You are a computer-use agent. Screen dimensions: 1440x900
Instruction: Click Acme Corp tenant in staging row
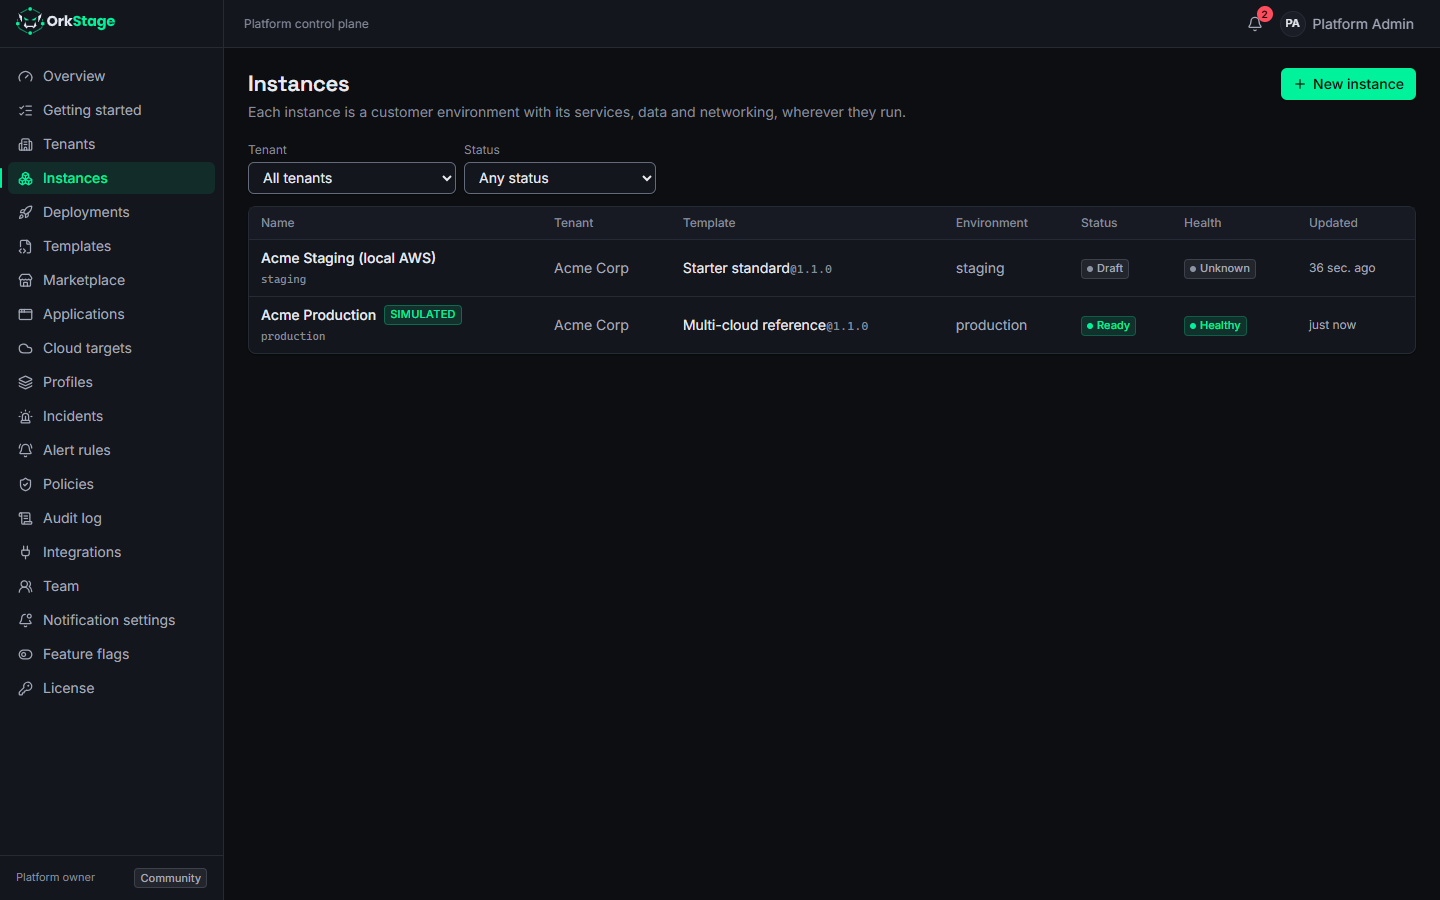pos(591,268)
